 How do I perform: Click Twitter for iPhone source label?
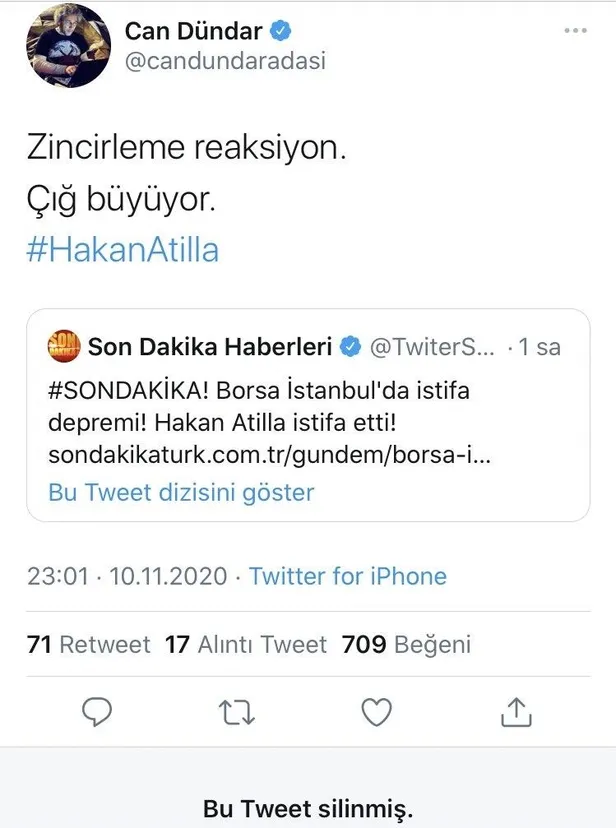click(x=351, y=576)
